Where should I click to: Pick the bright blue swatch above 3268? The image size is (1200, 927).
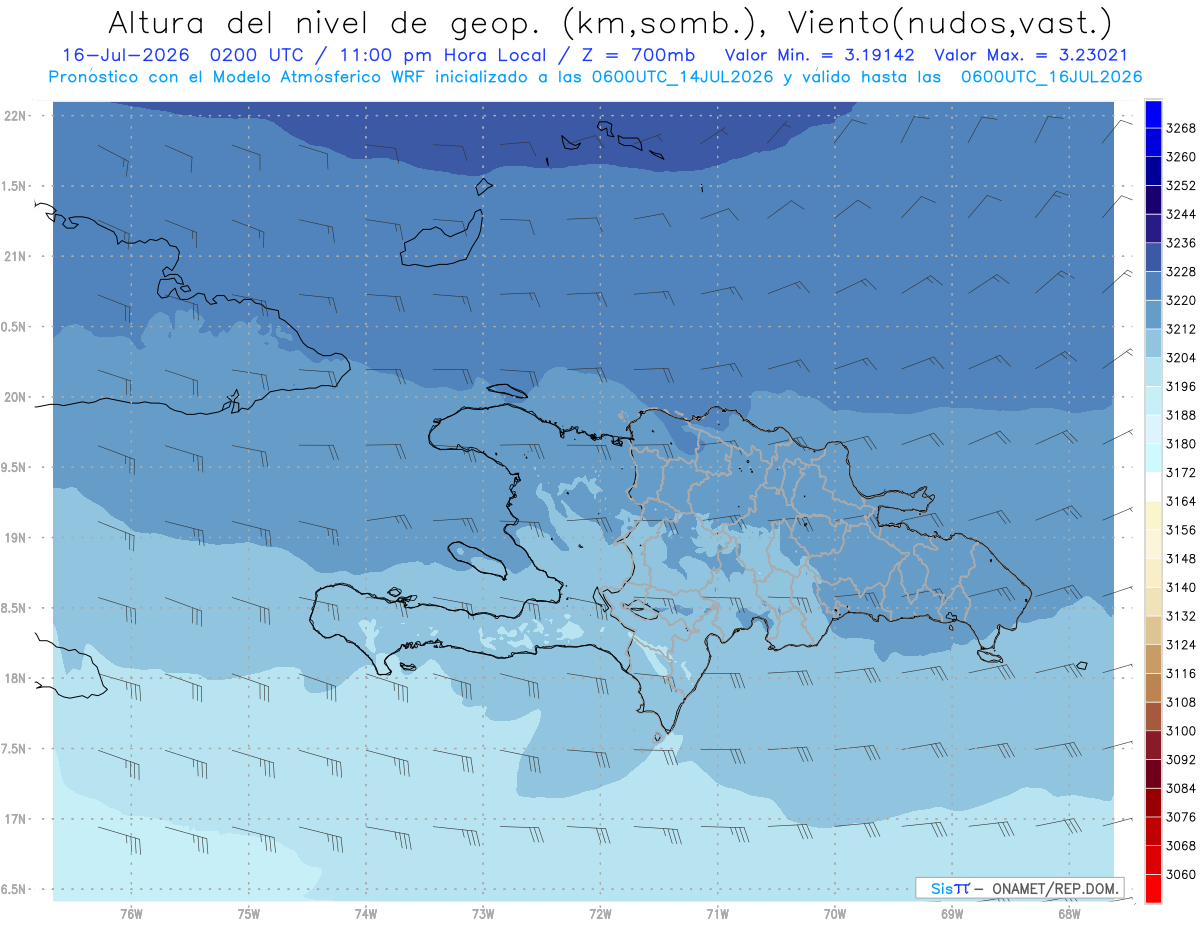[x=1152, y=114]
